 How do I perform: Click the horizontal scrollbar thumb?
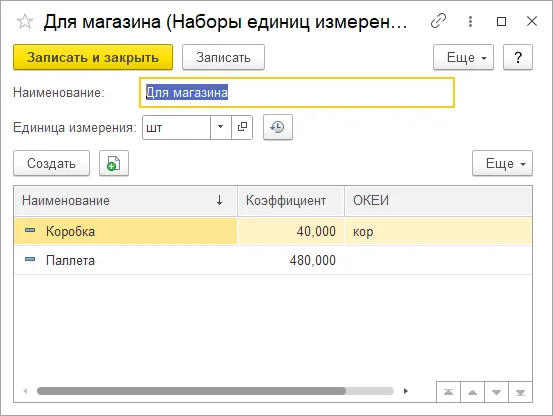pyautogui.click(x=192, y=391)
